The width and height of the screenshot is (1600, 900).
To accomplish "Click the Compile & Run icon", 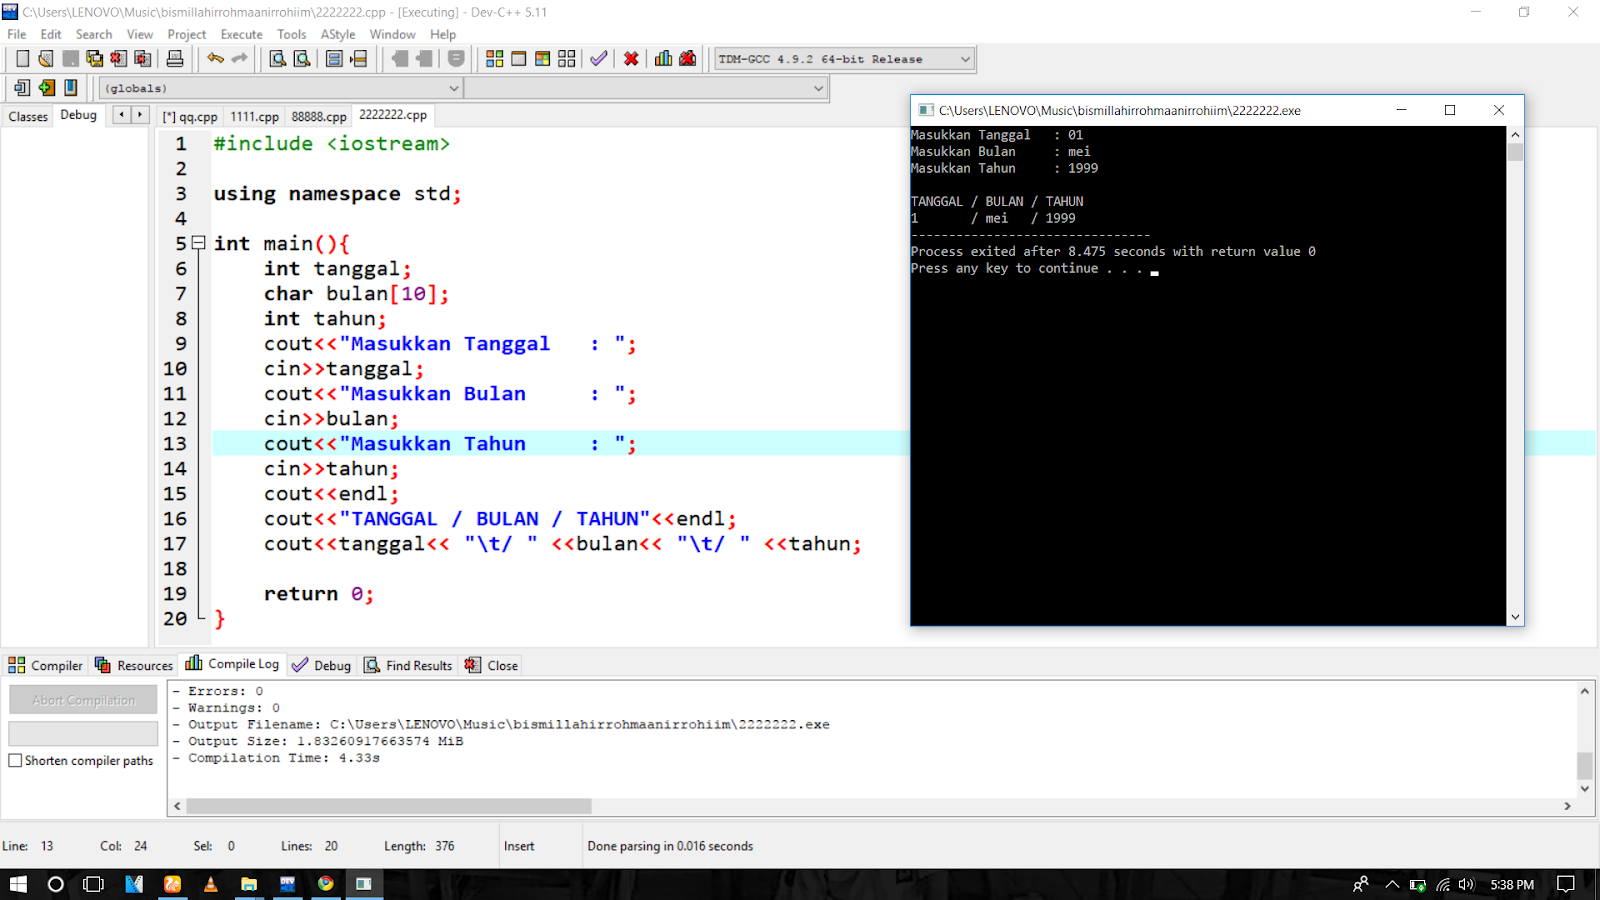I will click(x=542, y=59).
